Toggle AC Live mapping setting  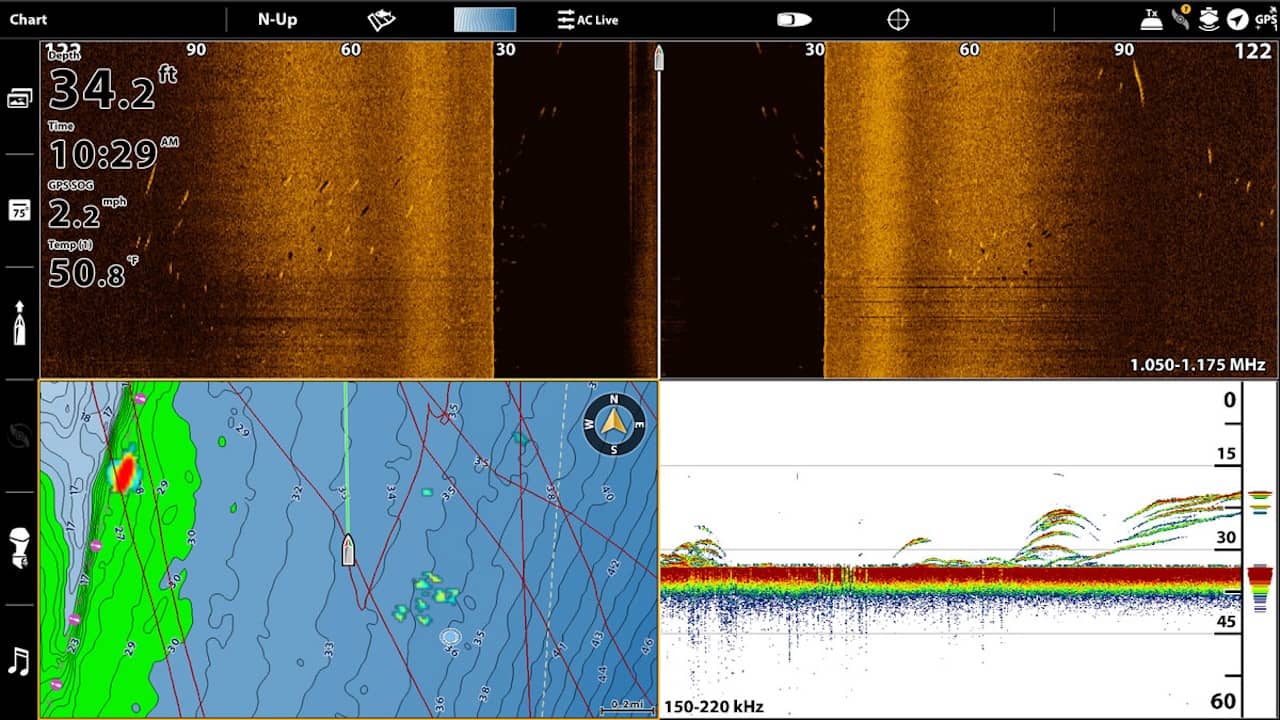tap(588, 20)
